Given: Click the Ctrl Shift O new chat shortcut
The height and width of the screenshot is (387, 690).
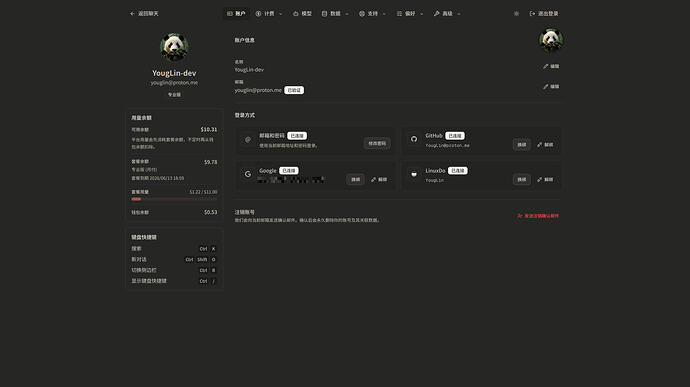Looking at the screenshot, I should click(x=201, y=259).
